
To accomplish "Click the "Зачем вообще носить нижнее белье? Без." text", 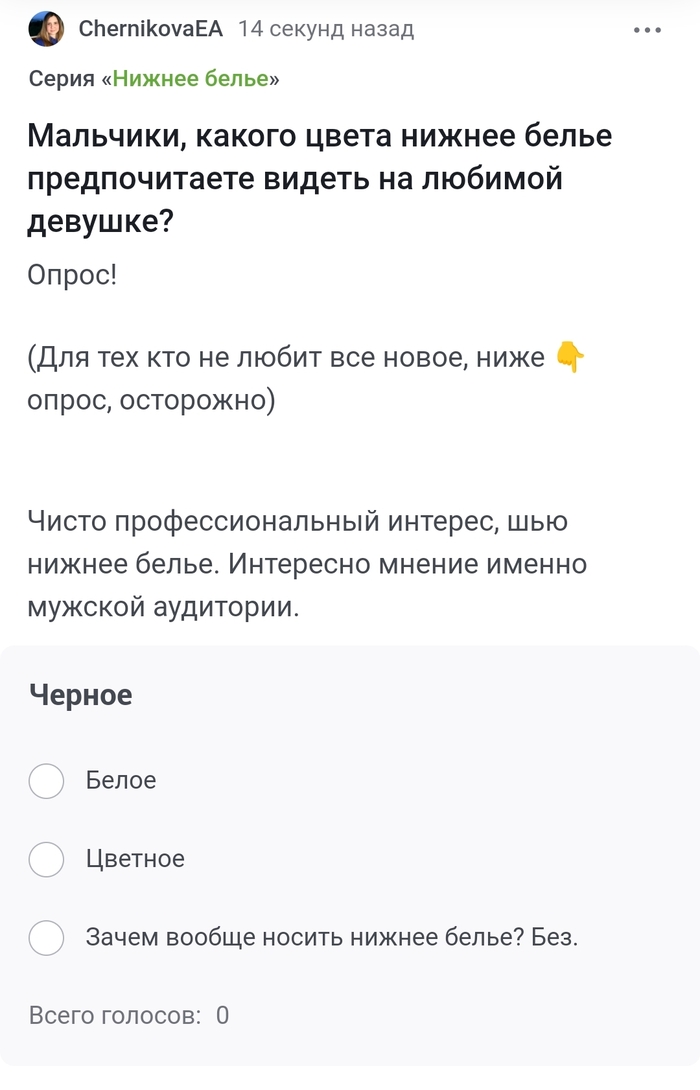I will tap(332, 938).
